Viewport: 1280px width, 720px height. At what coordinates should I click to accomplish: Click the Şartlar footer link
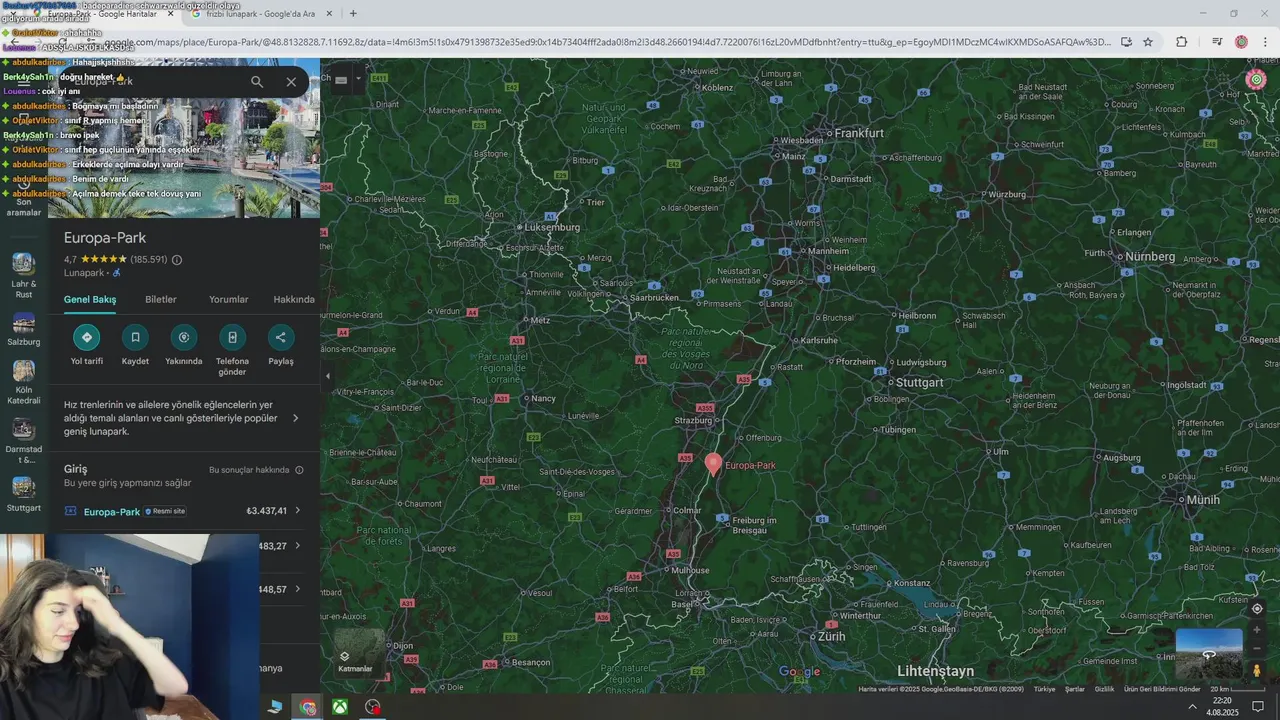(1075, 689)
